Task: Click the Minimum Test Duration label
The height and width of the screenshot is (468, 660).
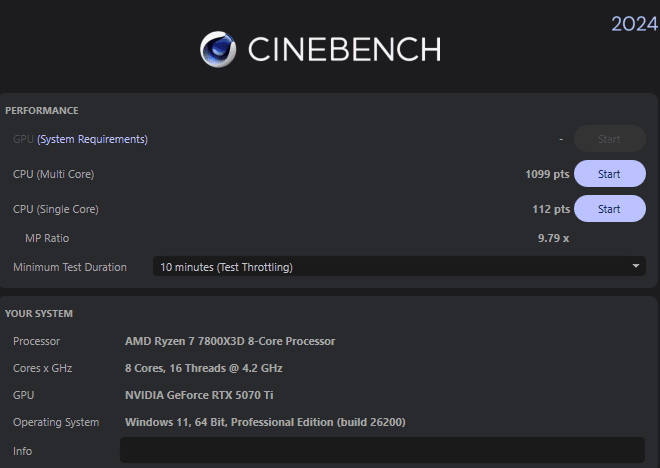Action: 70,267
